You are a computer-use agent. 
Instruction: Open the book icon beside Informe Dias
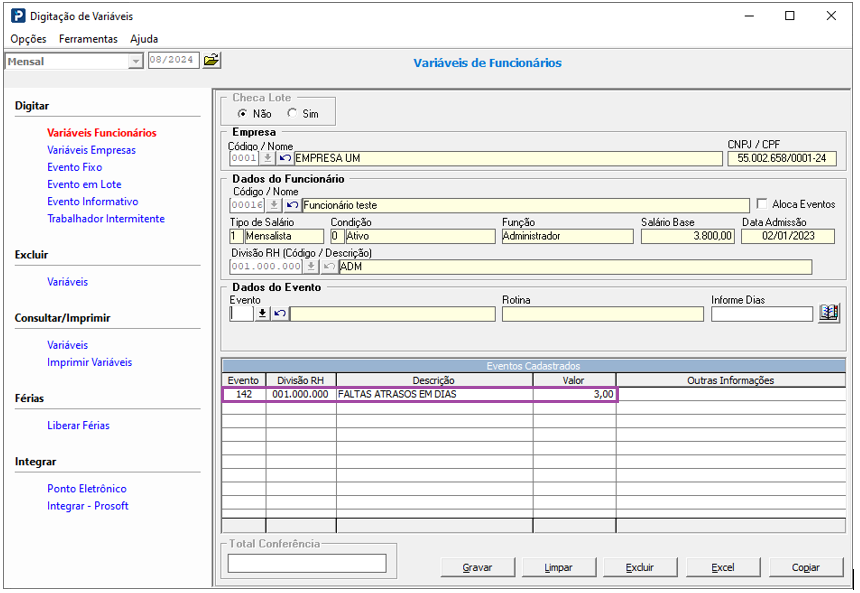(828, 313)
